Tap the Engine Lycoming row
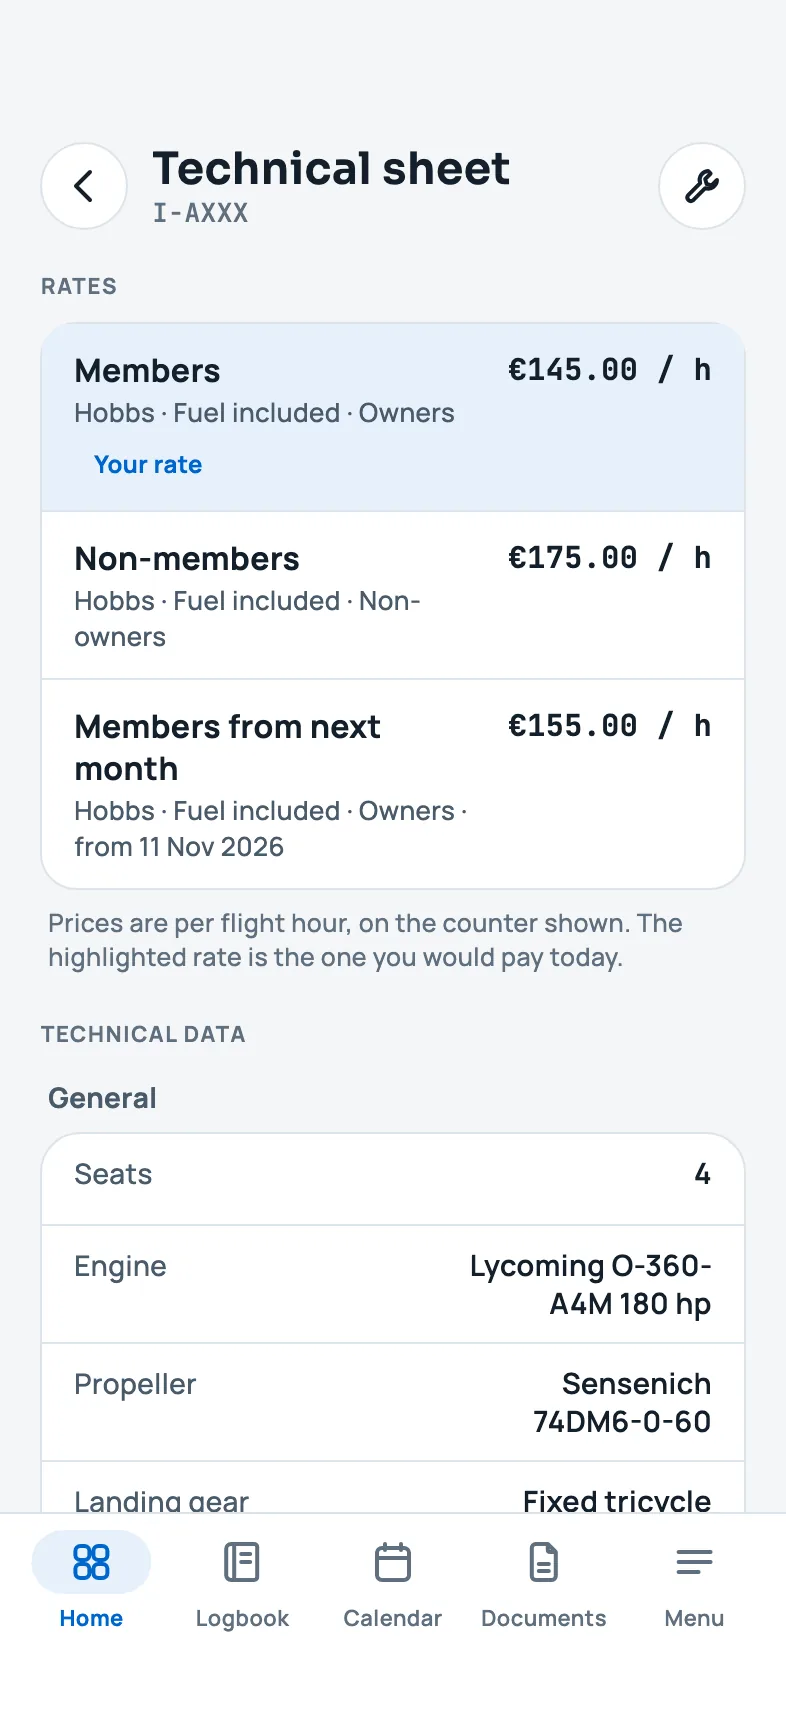Viewport: 786px width, 1710px height. pyautogui.click(x=393, y=1284)
